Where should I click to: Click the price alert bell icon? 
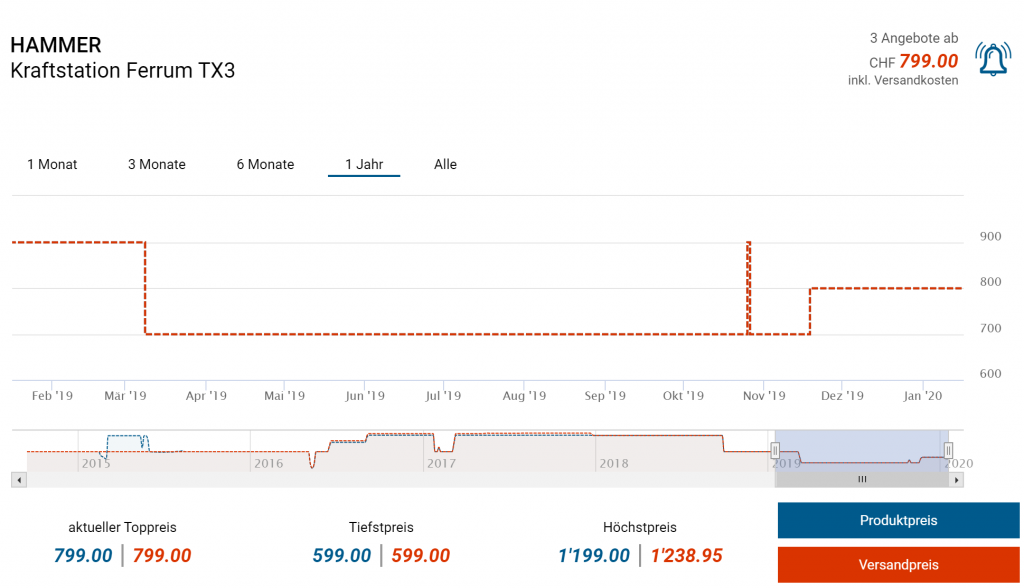point(992,60)
